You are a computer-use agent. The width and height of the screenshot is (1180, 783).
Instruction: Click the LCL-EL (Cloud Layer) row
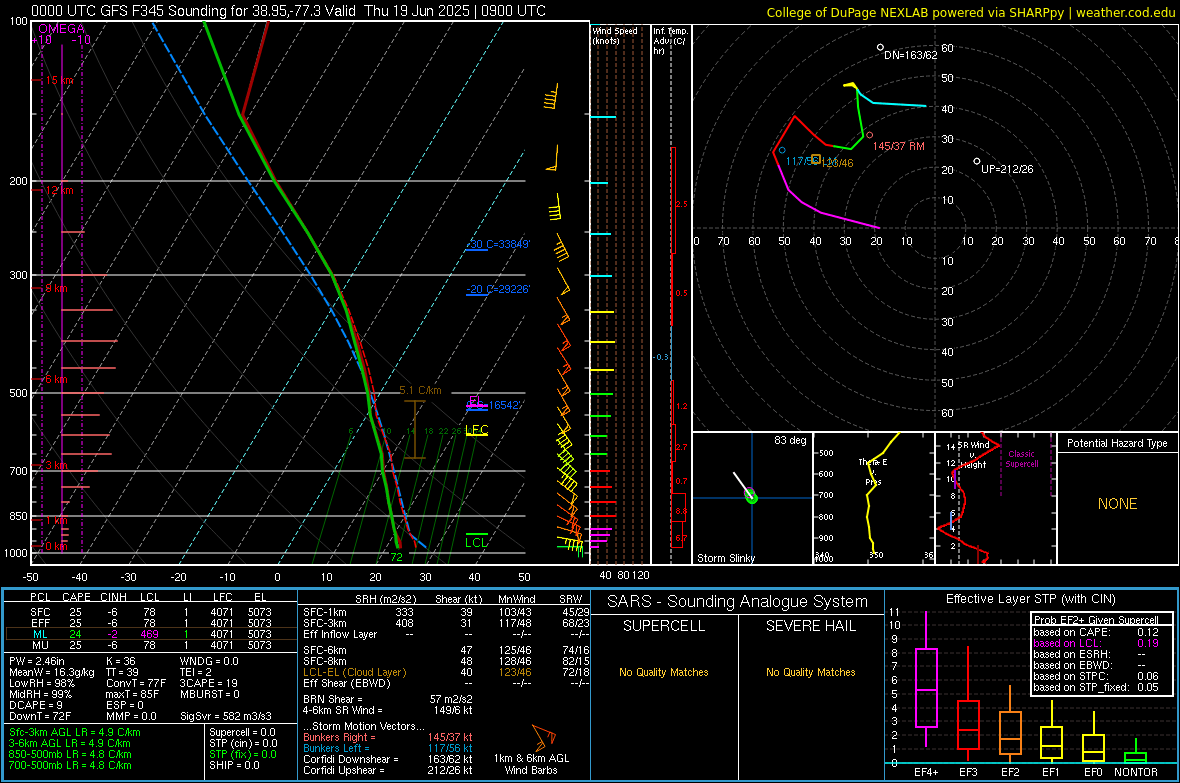(446, 672)
